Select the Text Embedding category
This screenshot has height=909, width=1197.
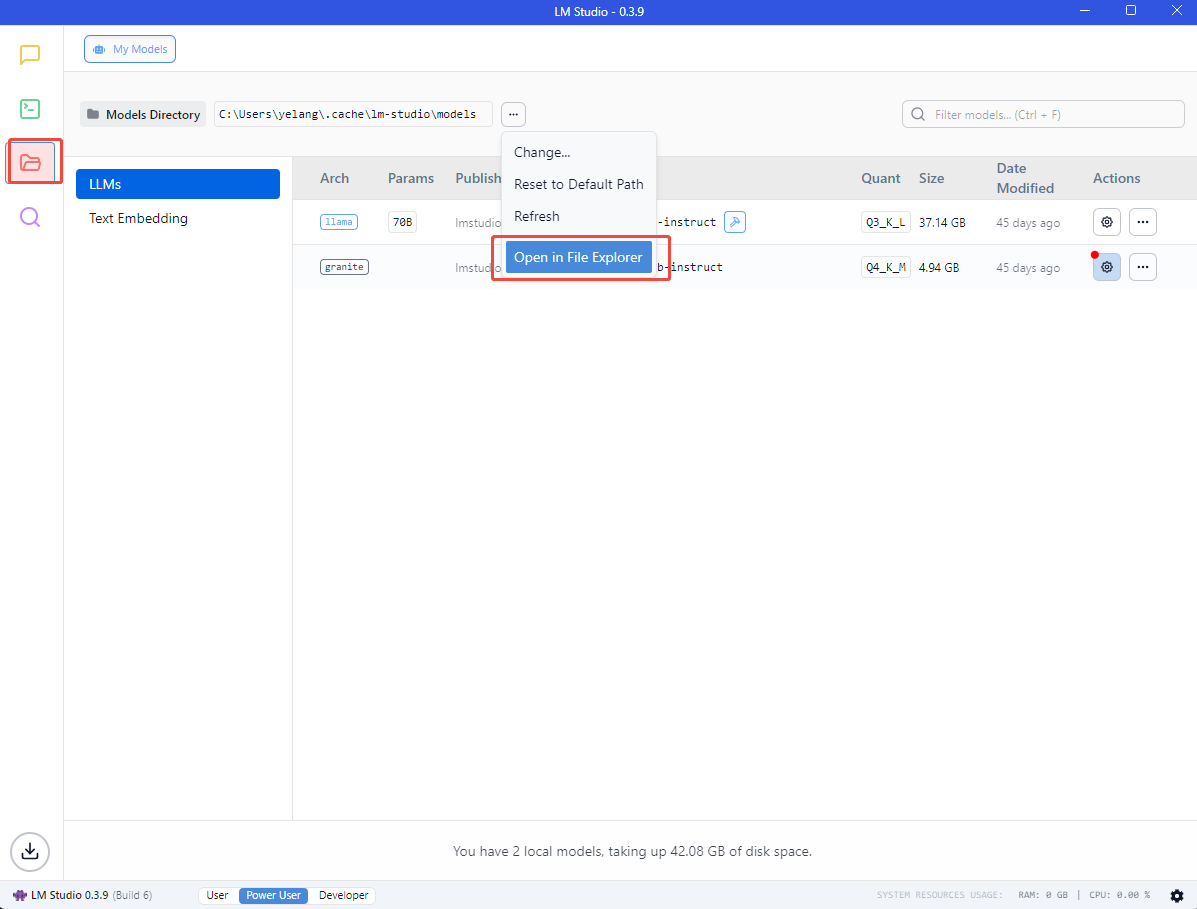click(138, 218)
